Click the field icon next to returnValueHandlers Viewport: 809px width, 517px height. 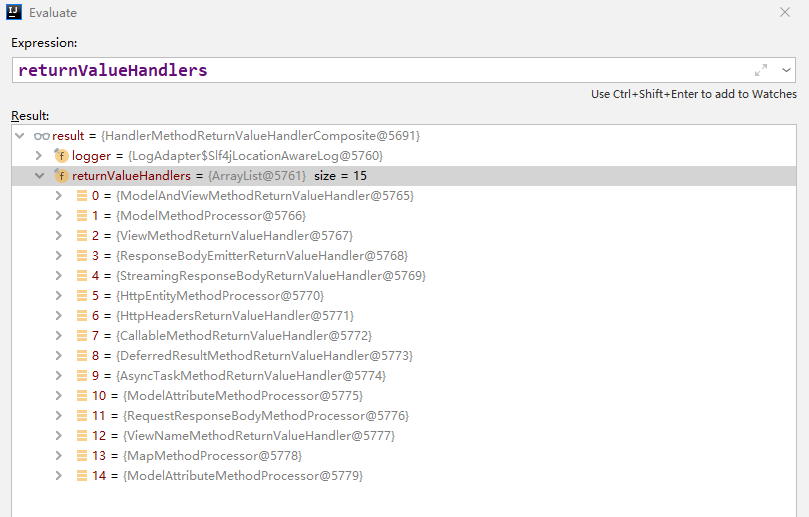click(x=61, y=175)
